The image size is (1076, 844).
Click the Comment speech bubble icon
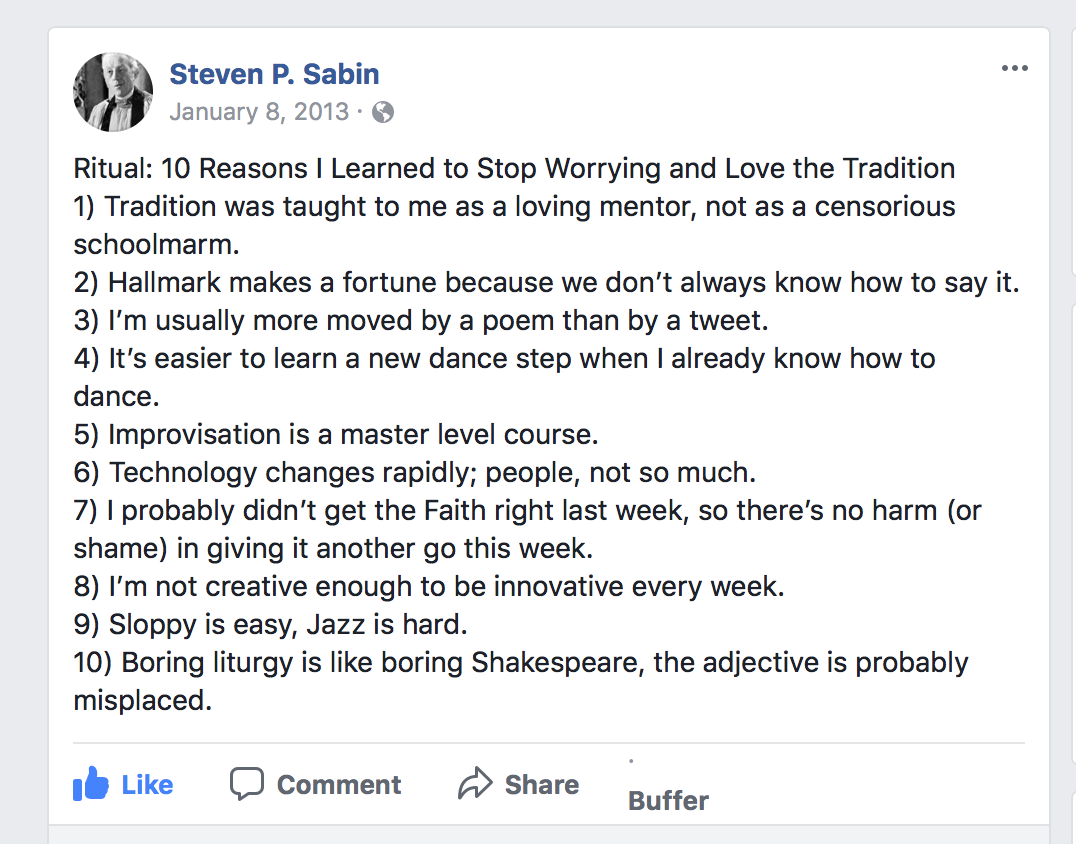pos(246,784)
